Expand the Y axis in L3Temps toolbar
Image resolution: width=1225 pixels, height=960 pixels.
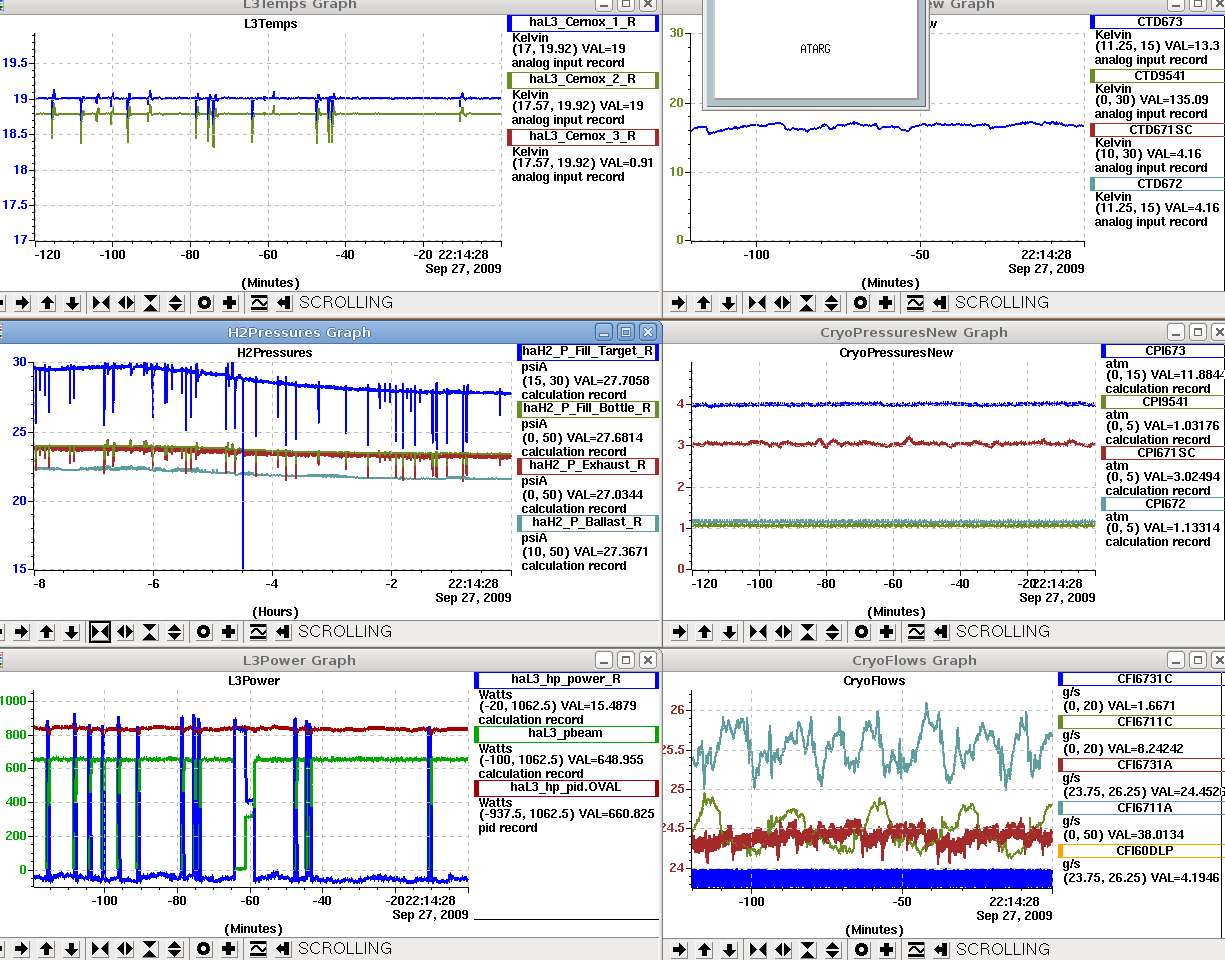[x=176, y=302]
